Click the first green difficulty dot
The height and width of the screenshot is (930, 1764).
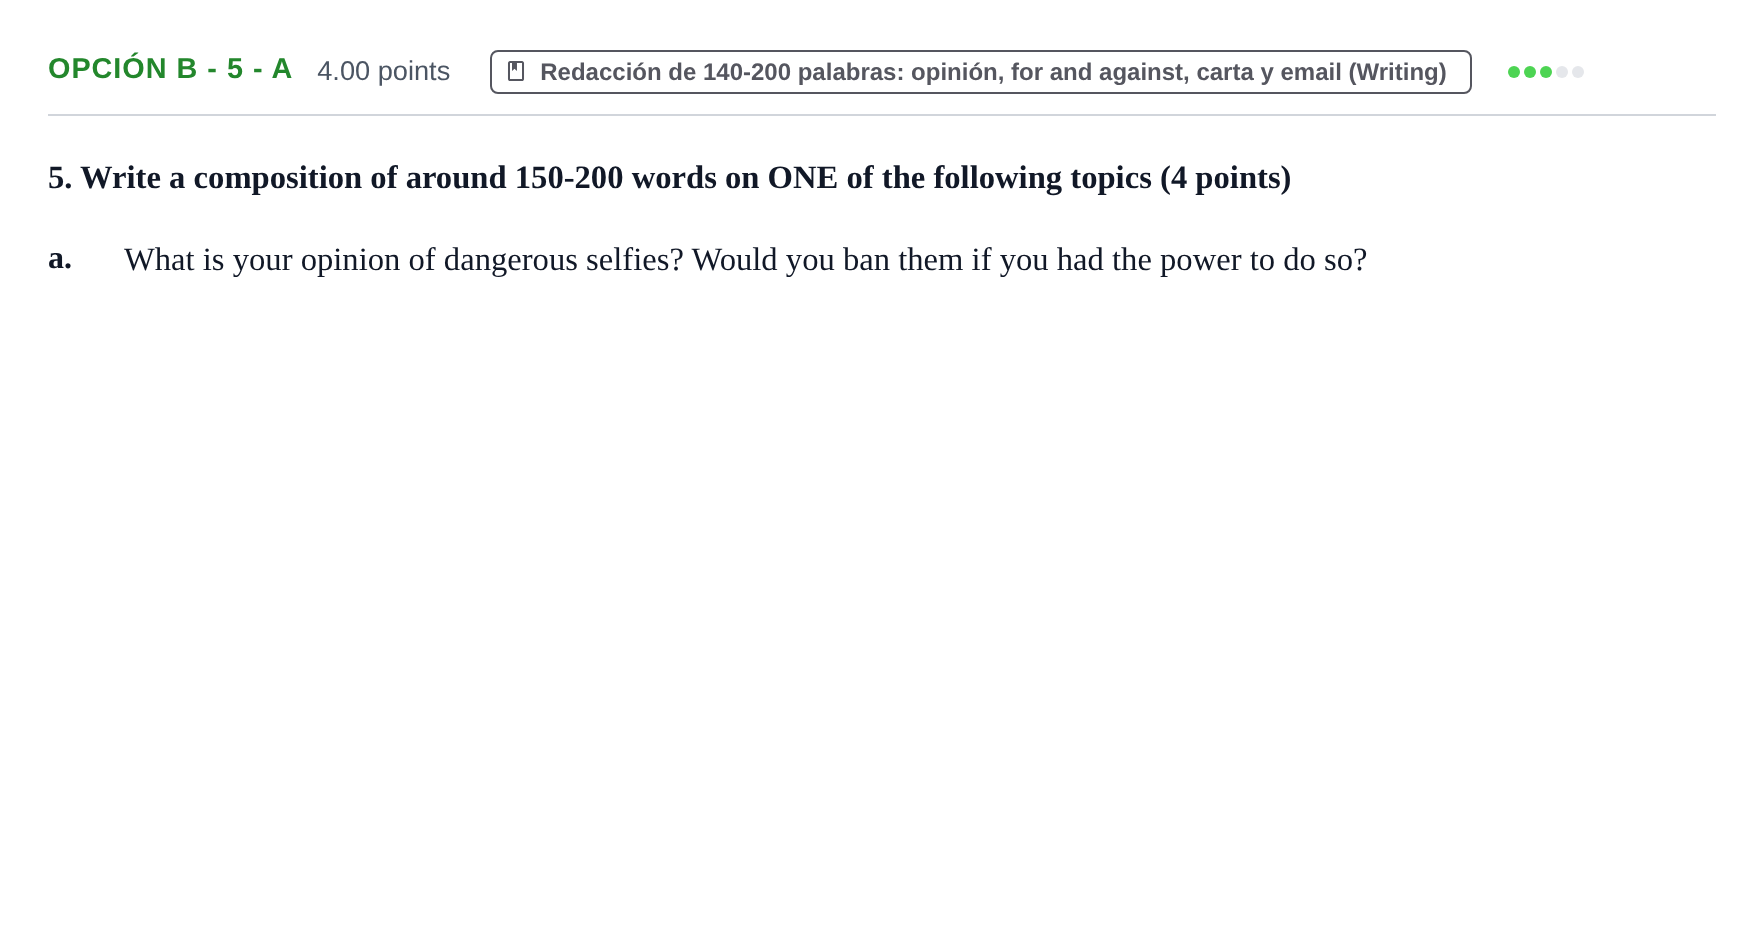pos(1514,72)
